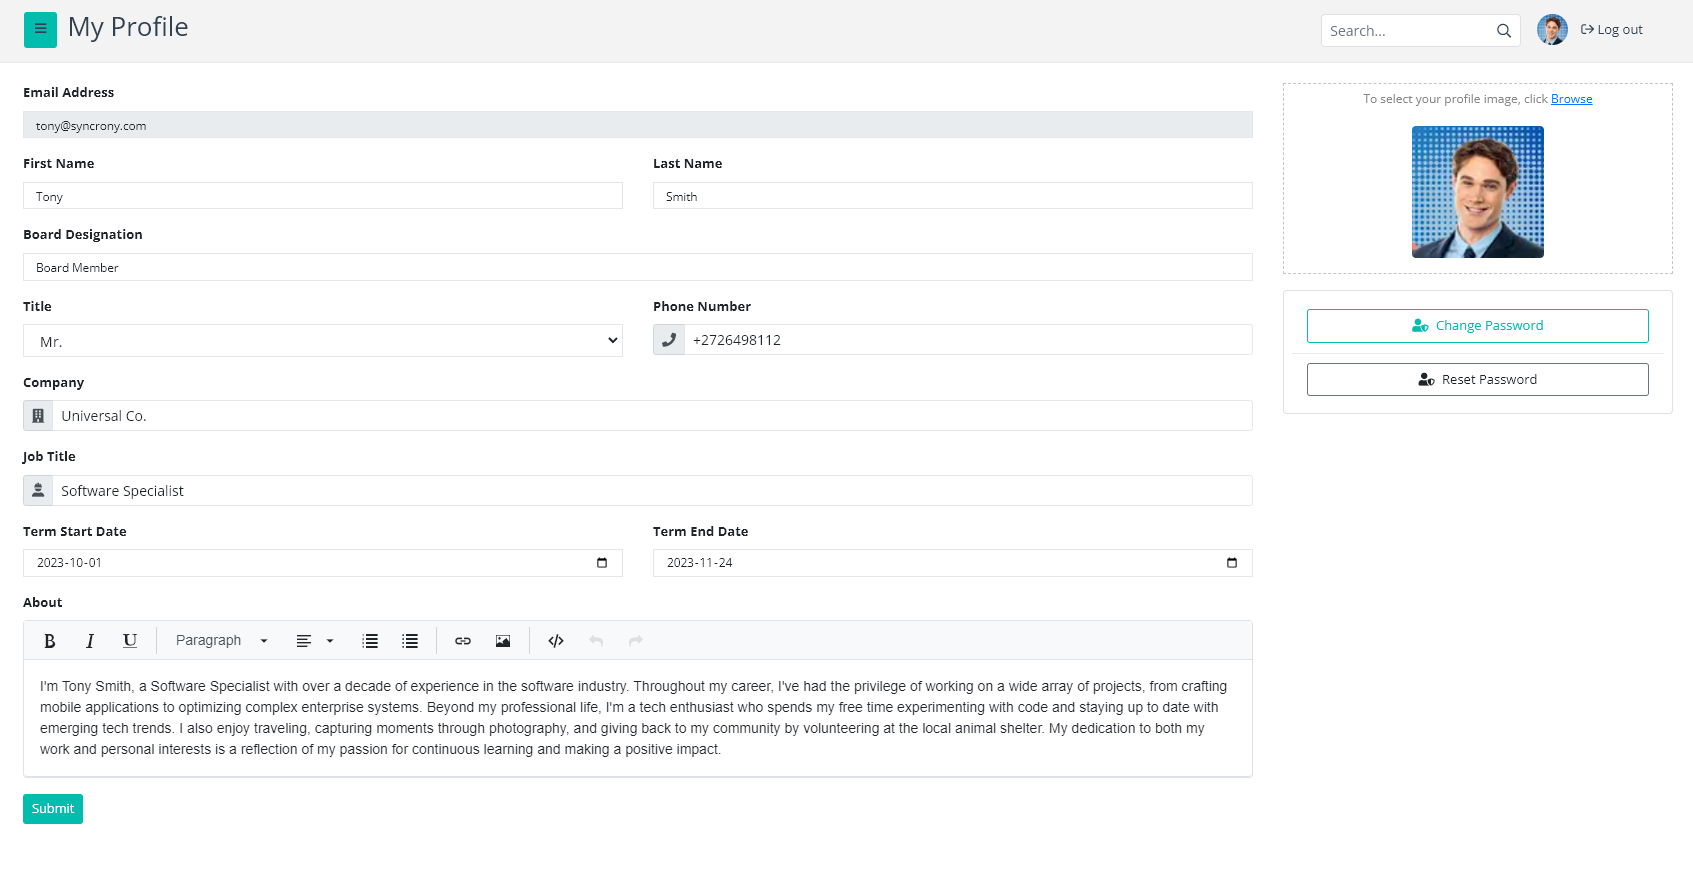Redo last editor change
The height and width of the screenshot is (882, 1693).
[636, 641]
